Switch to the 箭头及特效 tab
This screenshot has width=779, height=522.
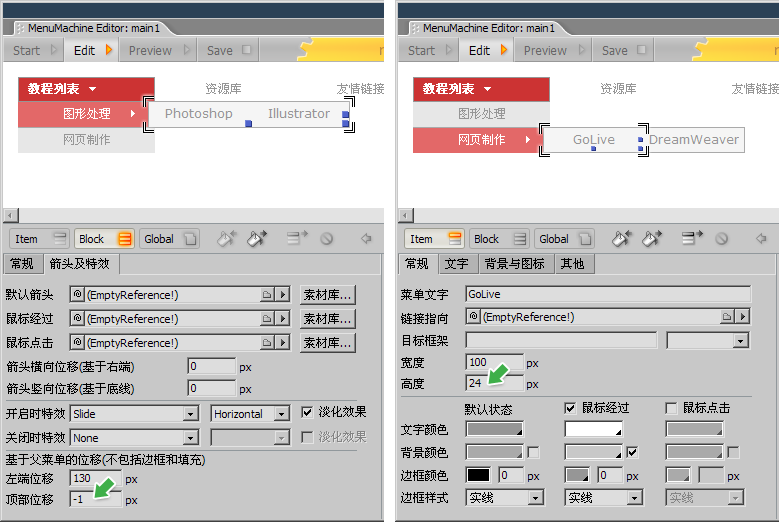click(x=79, y=264)
